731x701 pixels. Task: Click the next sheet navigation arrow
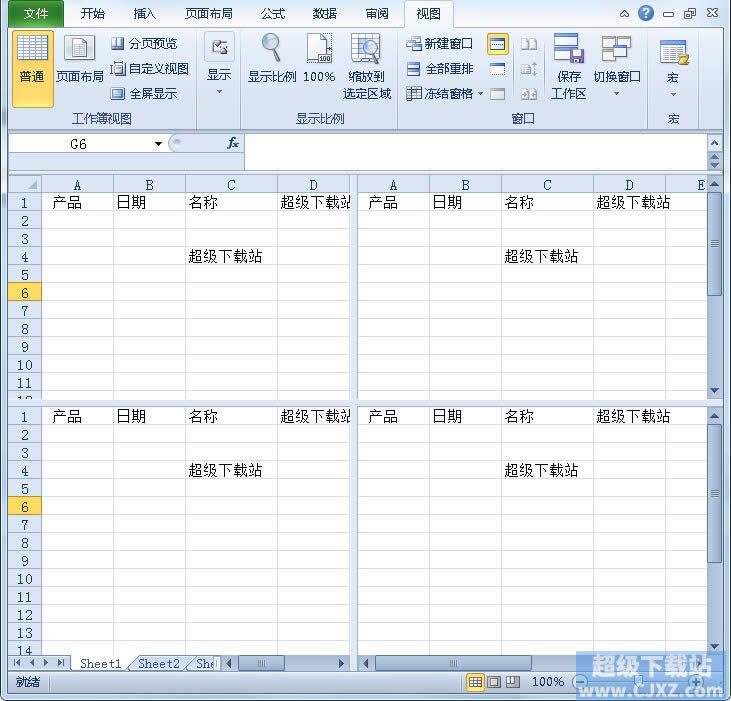coord(46,663)
